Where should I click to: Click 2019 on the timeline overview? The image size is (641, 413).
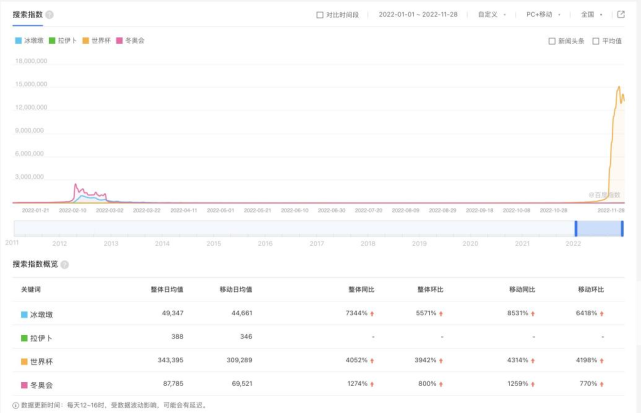tap(419, 244)
